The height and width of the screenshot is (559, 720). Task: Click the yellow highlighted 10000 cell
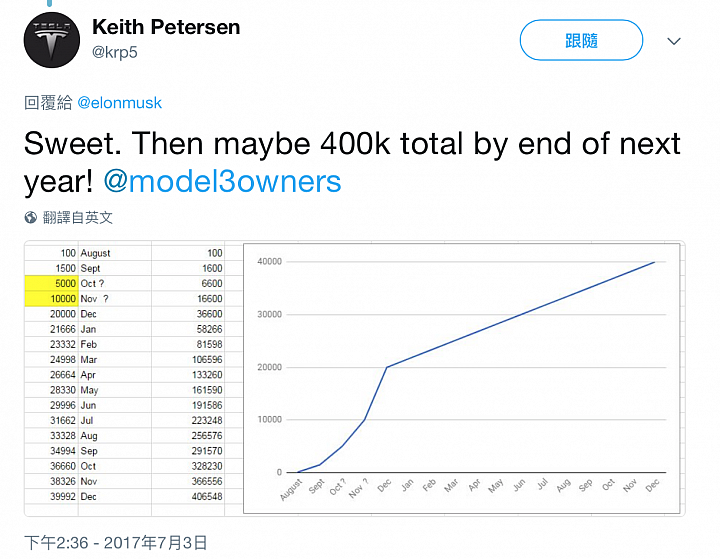click(x=51, y=299)
